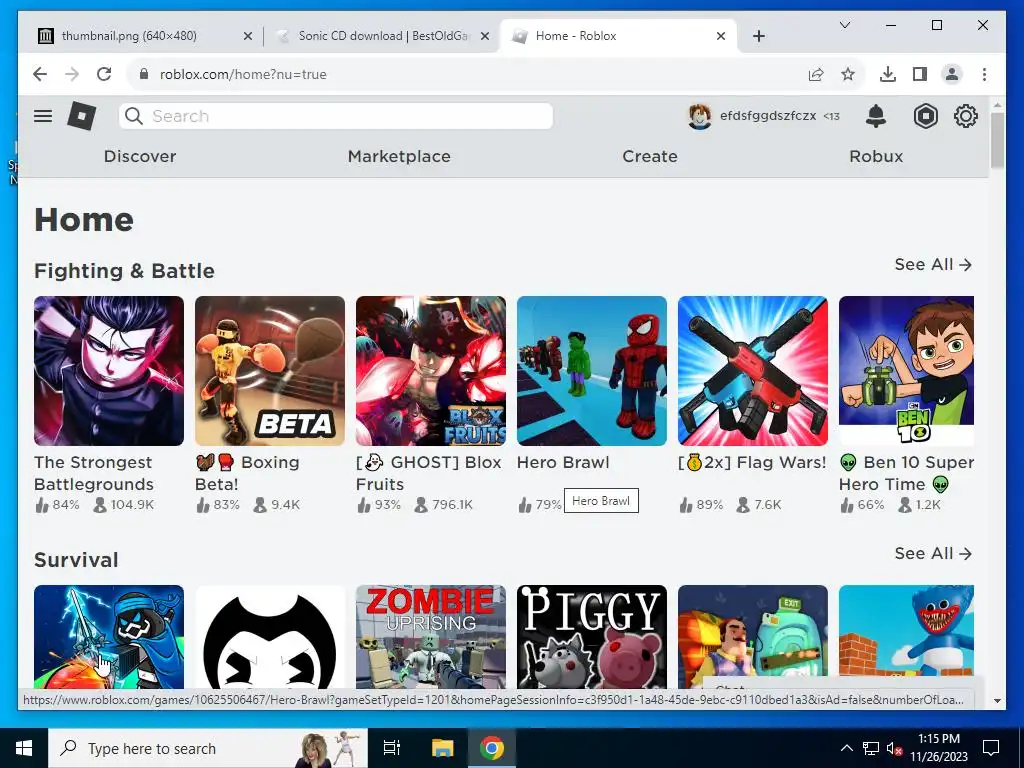The width and height of the screenshot is (1024, 768).
Task: Open the Robux hexagon icon in header
Action: (x=925, y=116)
